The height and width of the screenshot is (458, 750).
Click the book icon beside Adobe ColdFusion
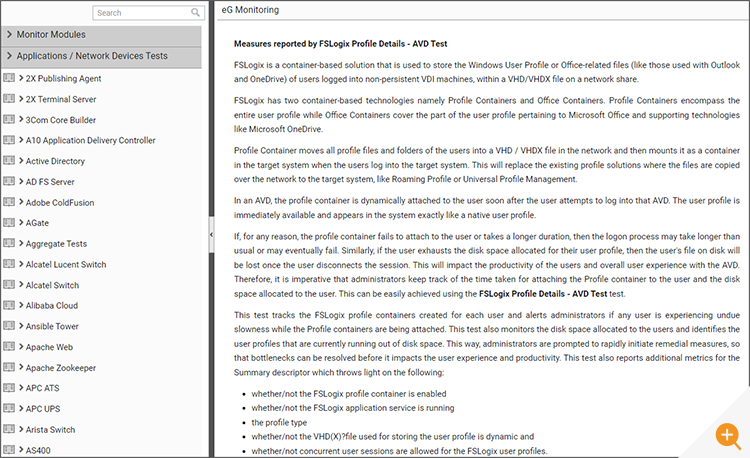tap(9, 202)
